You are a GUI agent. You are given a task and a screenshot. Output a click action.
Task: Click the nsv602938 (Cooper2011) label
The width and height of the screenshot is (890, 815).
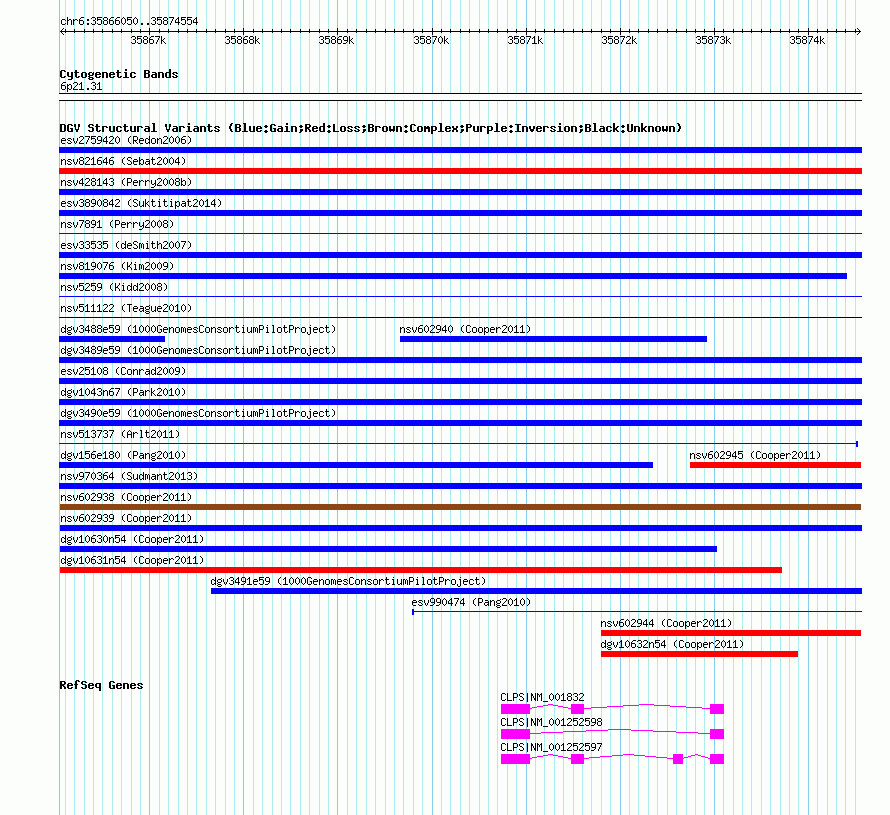(126, 497)
